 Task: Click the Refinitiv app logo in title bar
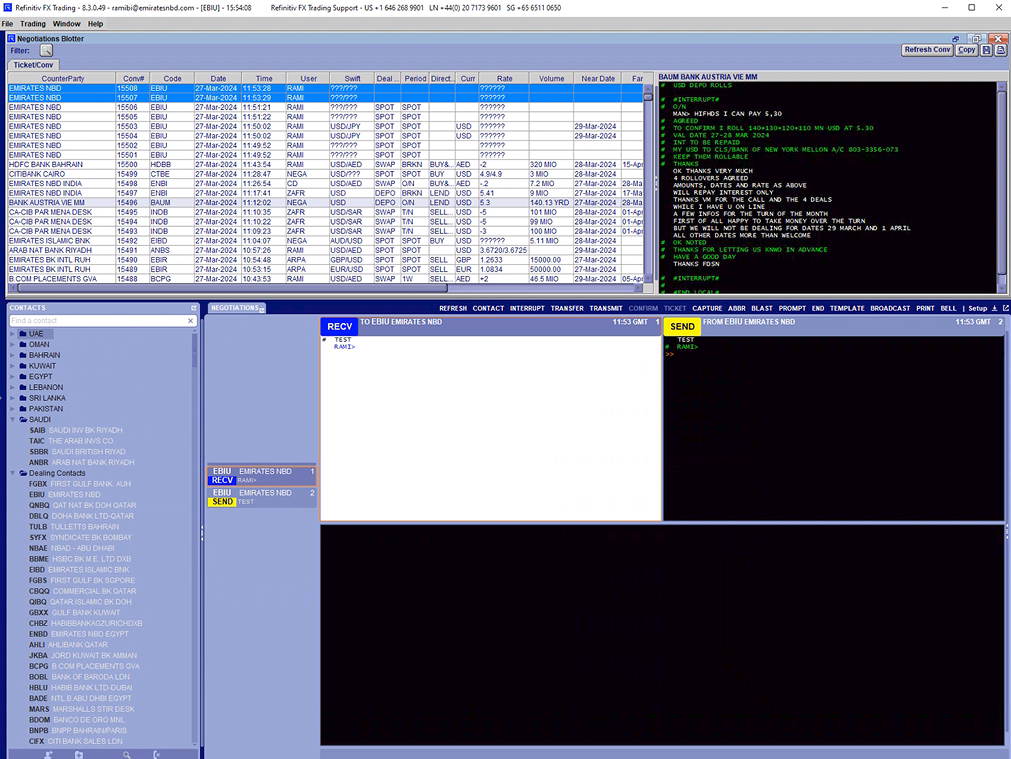click(8, 8)
